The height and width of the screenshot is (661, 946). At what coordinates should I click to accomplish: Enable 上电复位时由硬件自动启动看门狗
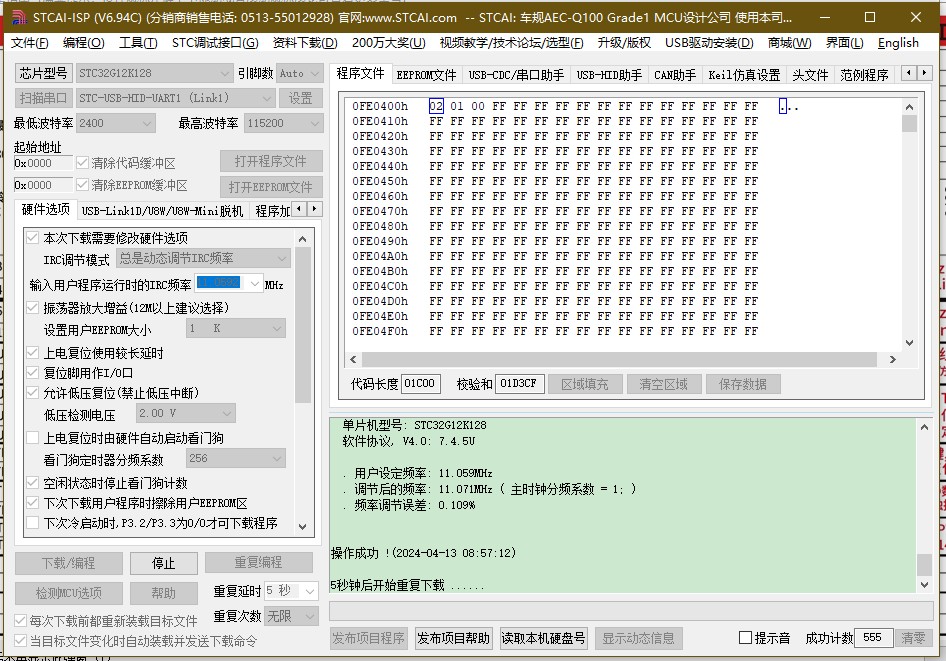(x=33, y=438)
